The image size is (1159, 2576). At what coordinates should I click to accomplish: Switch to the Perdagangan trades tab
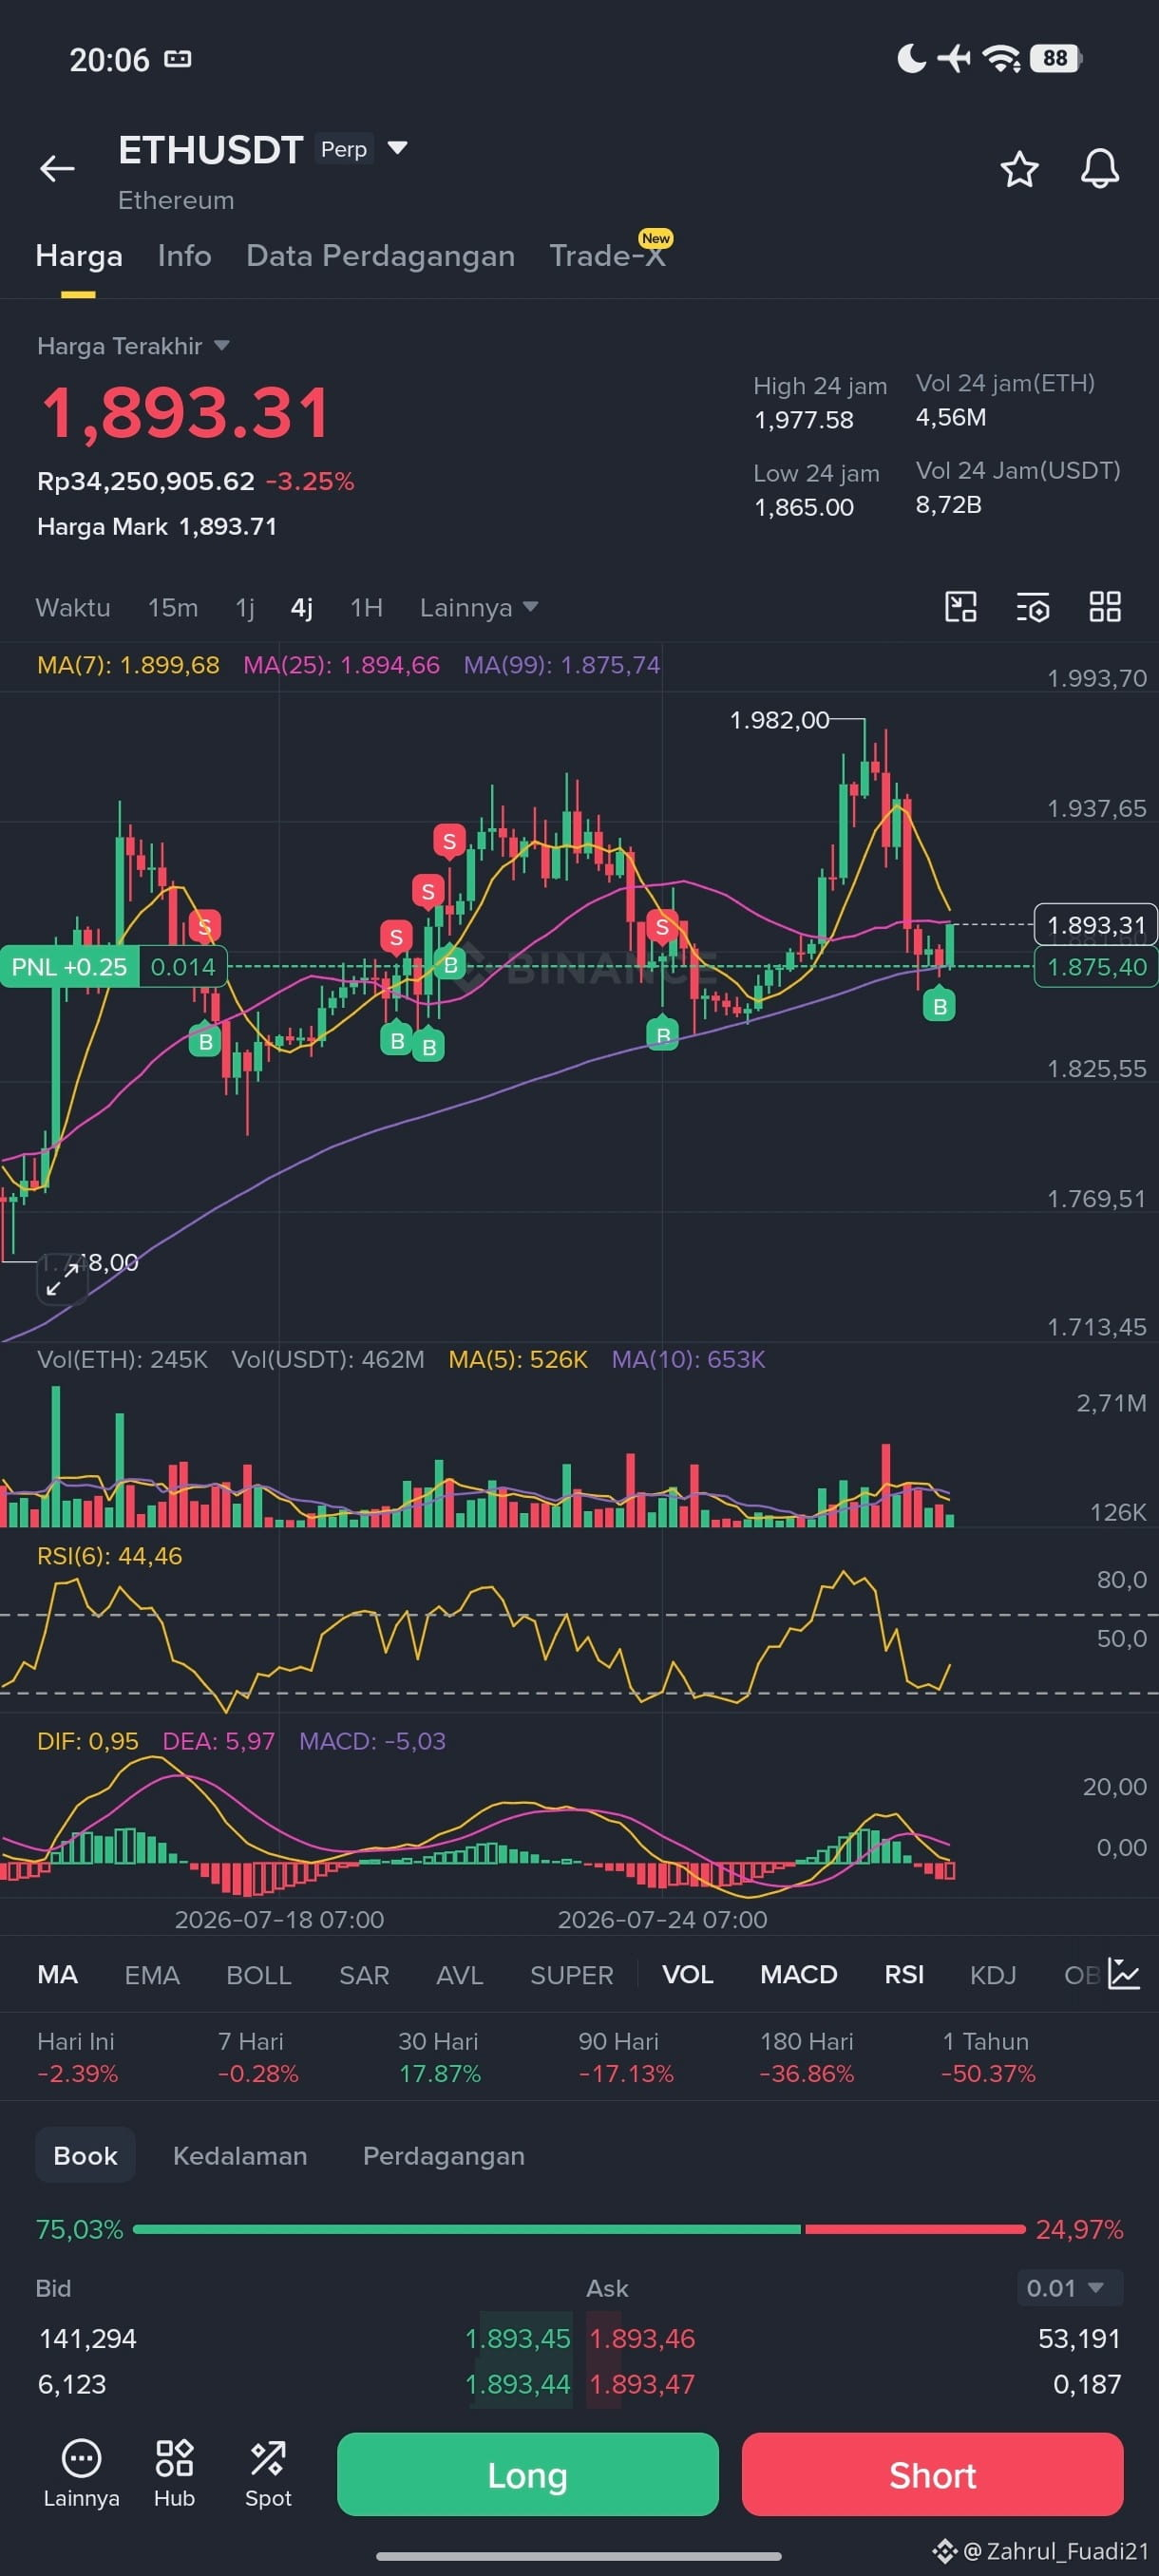(444, 2155)
